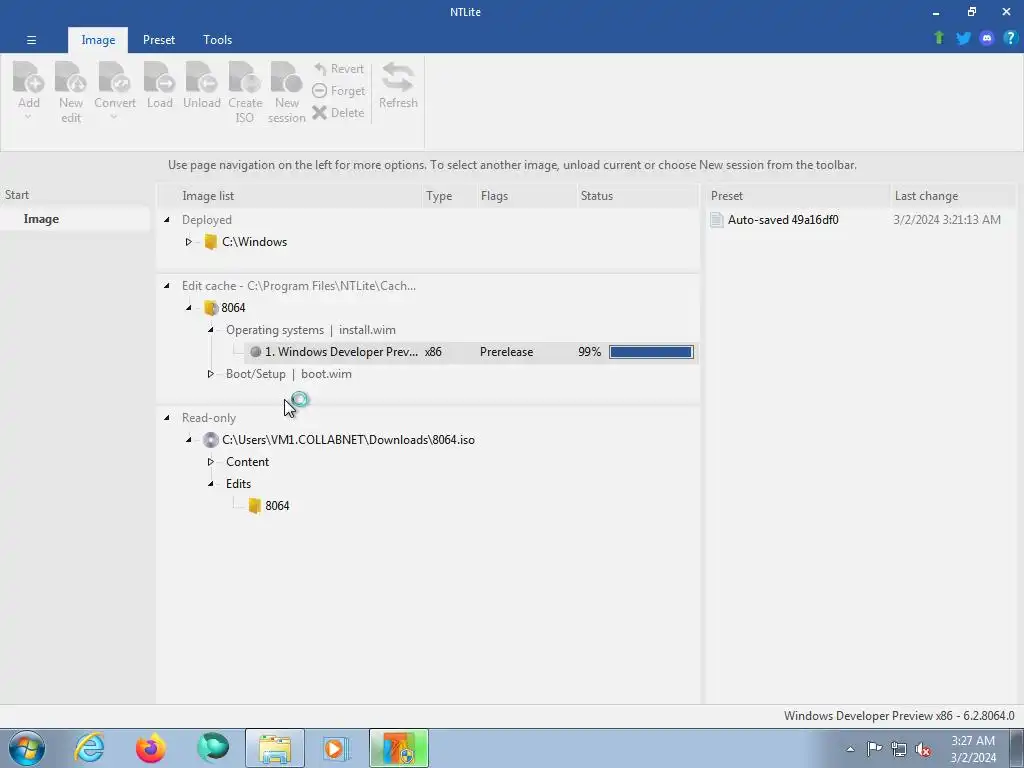
Task: Collapse the 8064 node under Edit cache
Action: (188, 308)
